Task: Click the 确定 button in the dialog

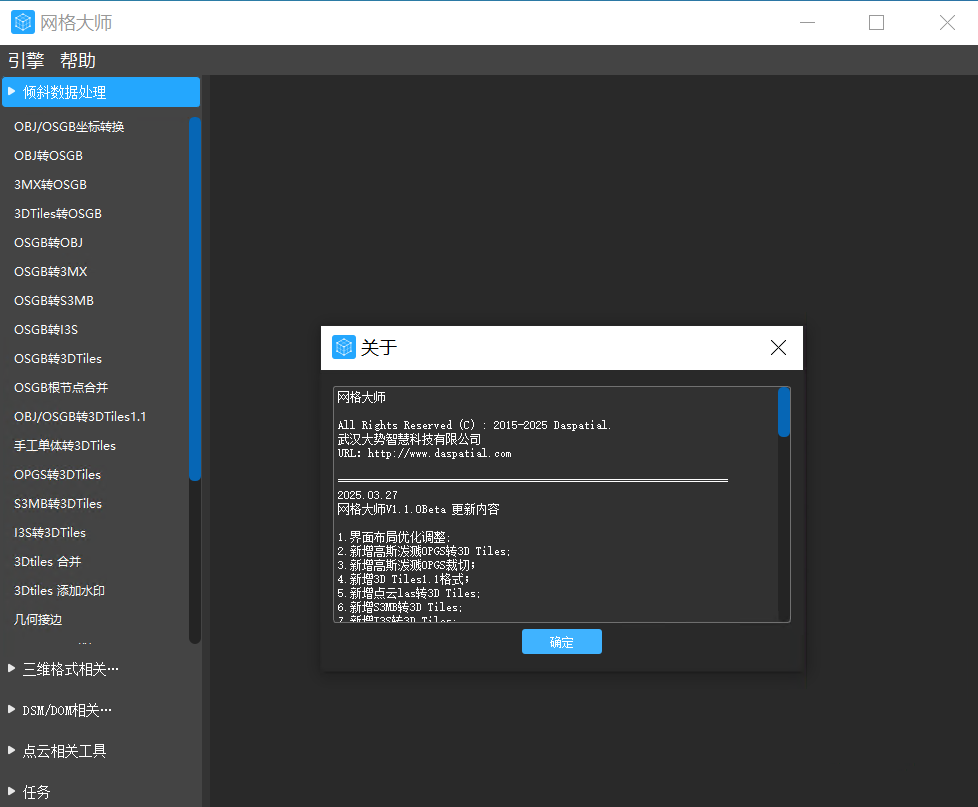Action: (x=561, y=641)
